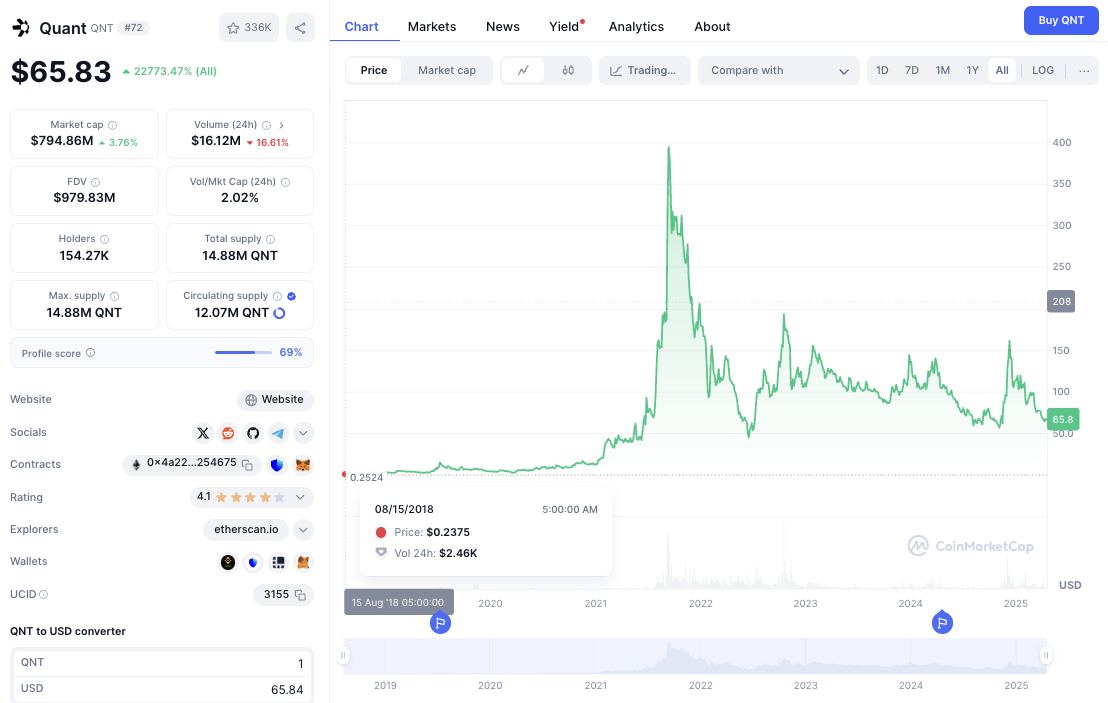This screenshot has width=1108, height=703.
Task: Click the MetaMask fox icon in Contracts row
Action: (303, 465)
